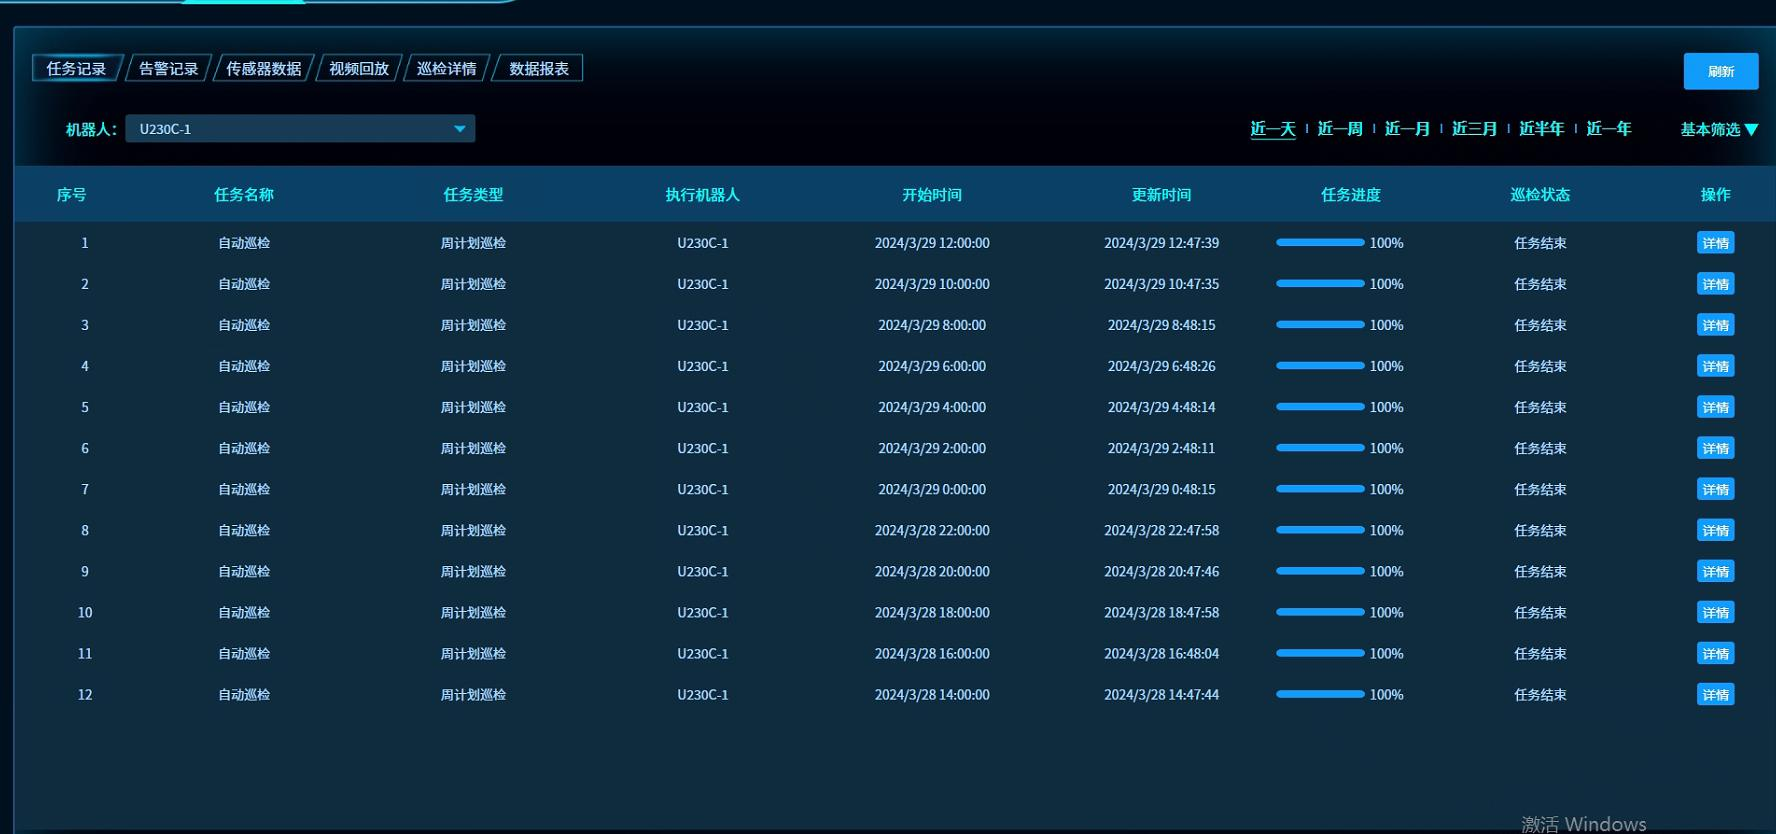Viewport: 1776px width, 834px height.
Task: Filter by 近三月
Action: point(1474,128)
